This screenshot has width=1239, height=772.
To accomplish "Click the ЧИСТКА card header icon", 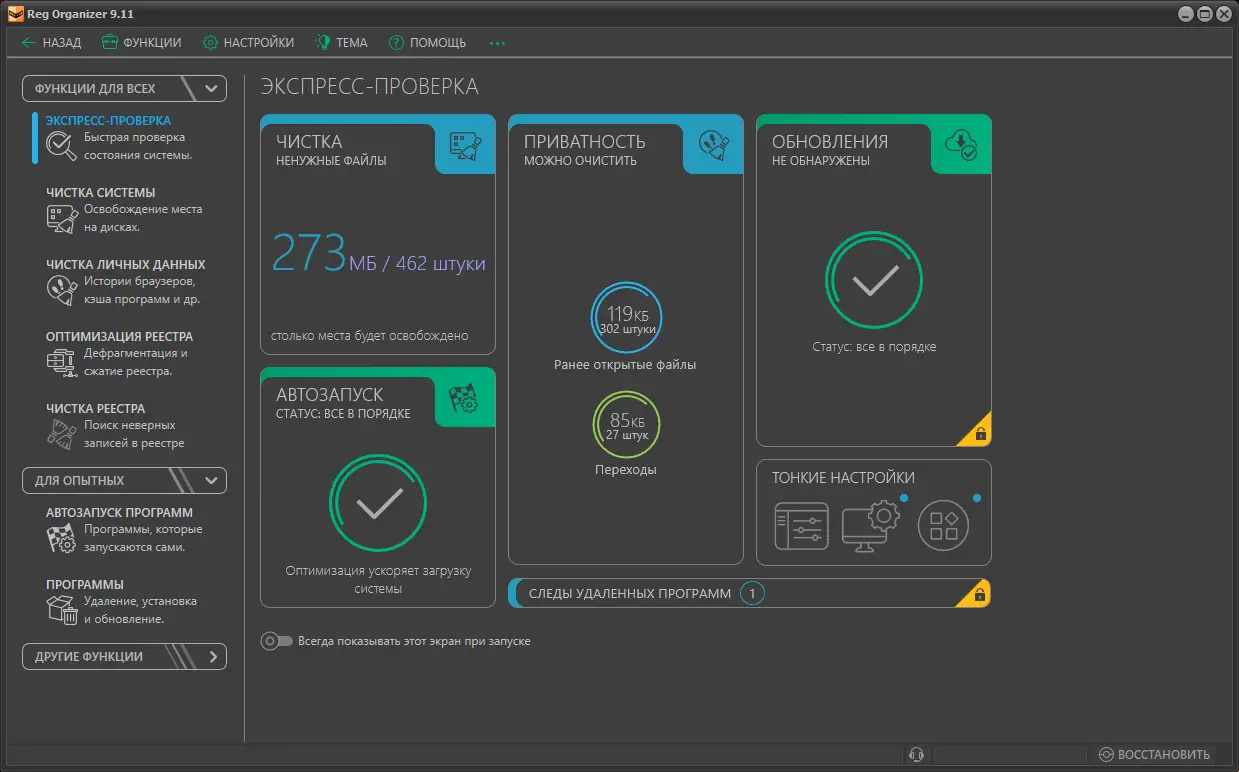I will point(466,144).
